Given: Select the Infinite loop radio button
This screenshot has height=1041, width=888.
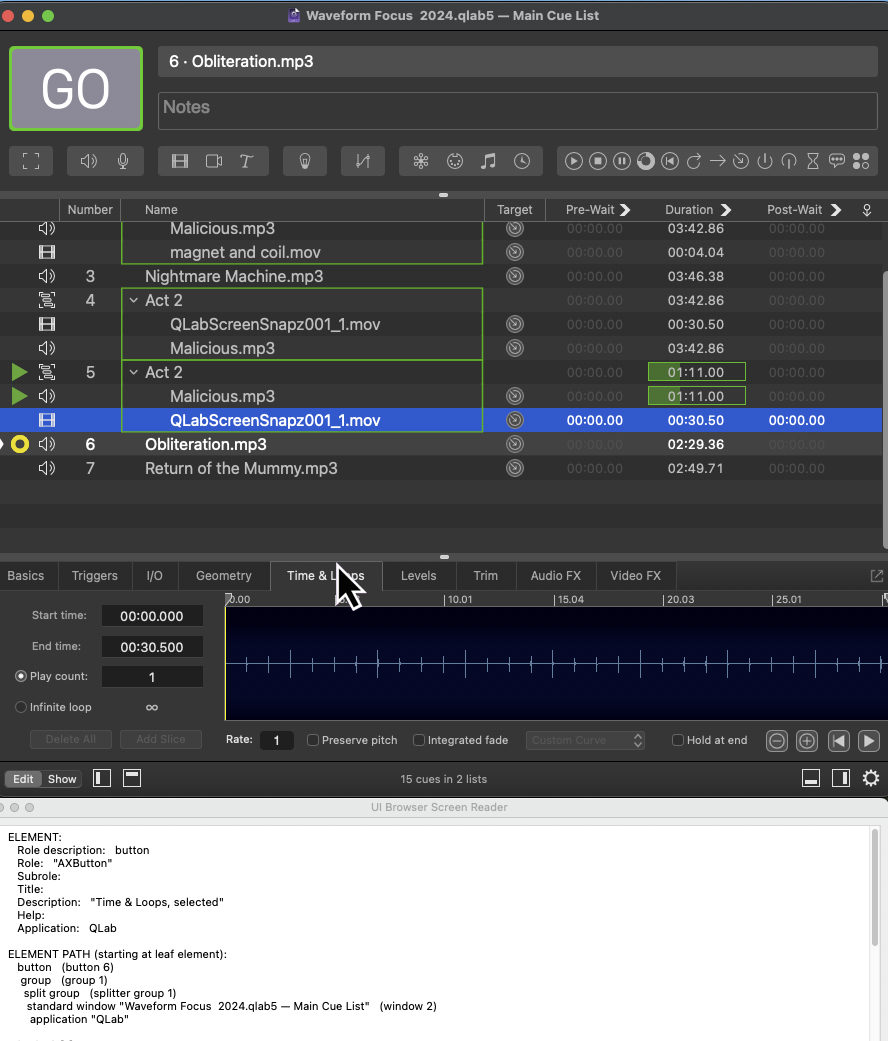Looking at the screenshot, I should pos(21,707).
